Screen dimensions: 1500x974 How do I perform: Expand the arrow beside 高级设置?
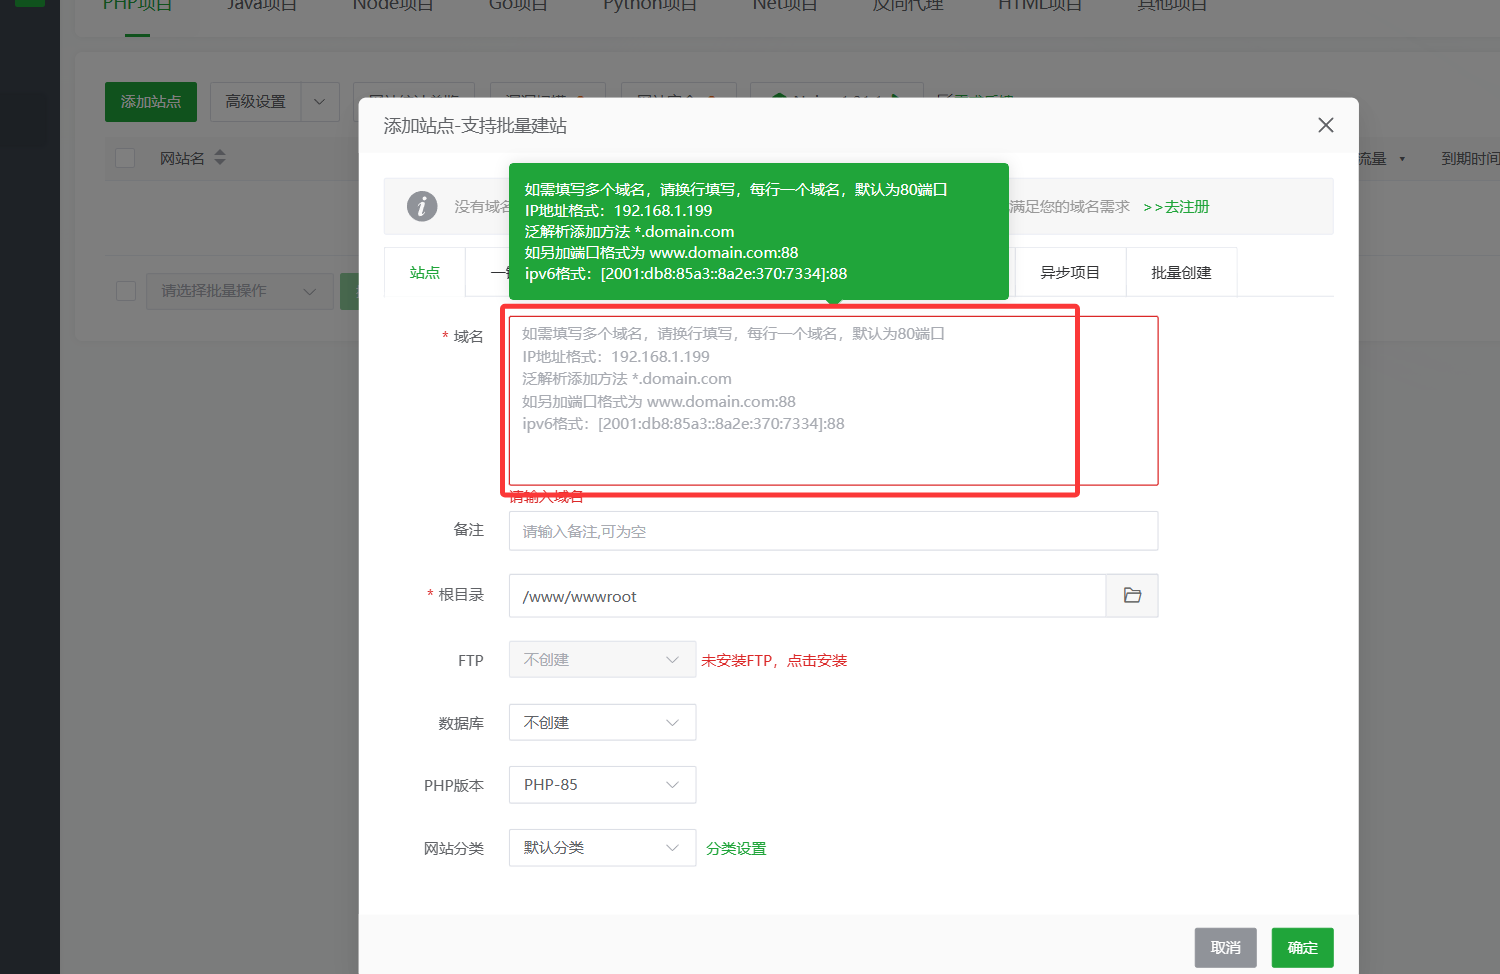(x=320, y=102)
